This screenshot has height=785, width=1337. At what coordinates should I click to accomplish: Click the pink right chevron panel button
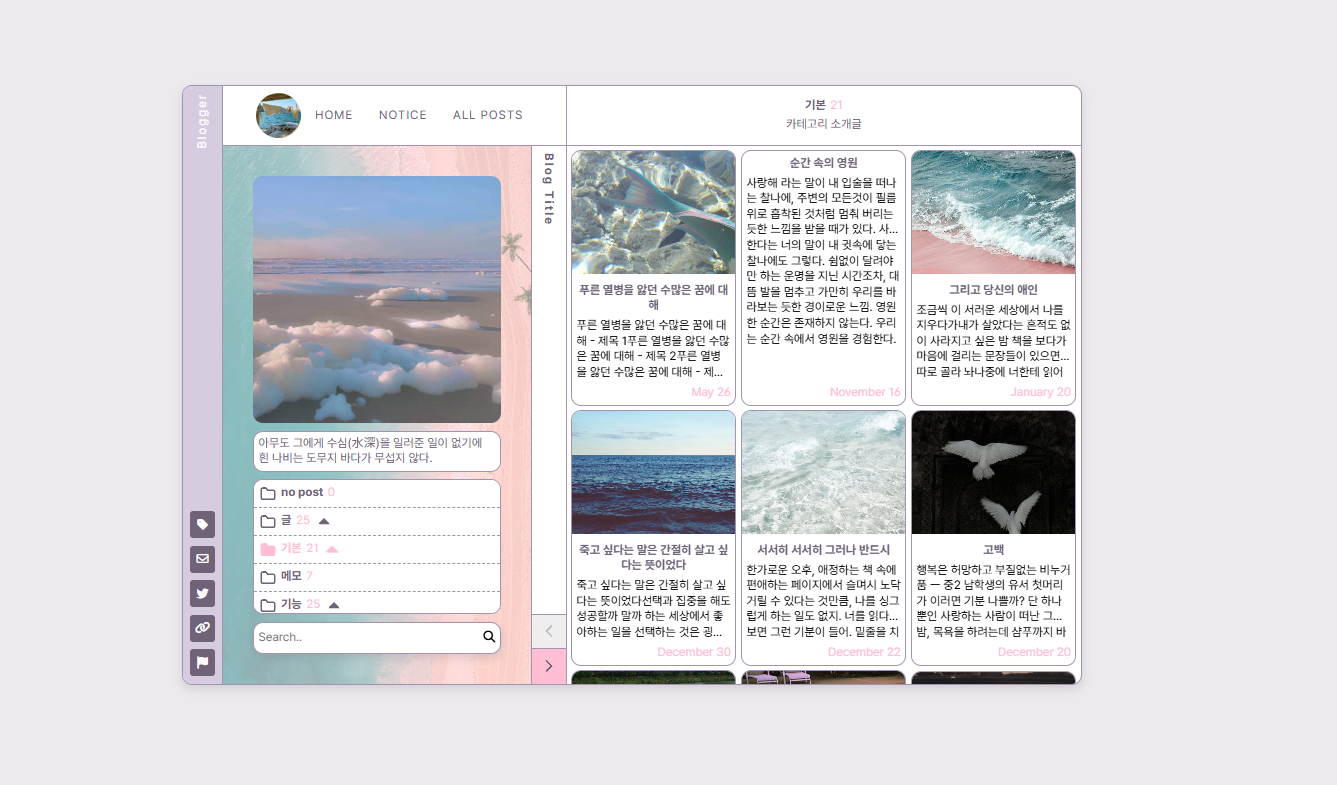(x=549, y=666)
